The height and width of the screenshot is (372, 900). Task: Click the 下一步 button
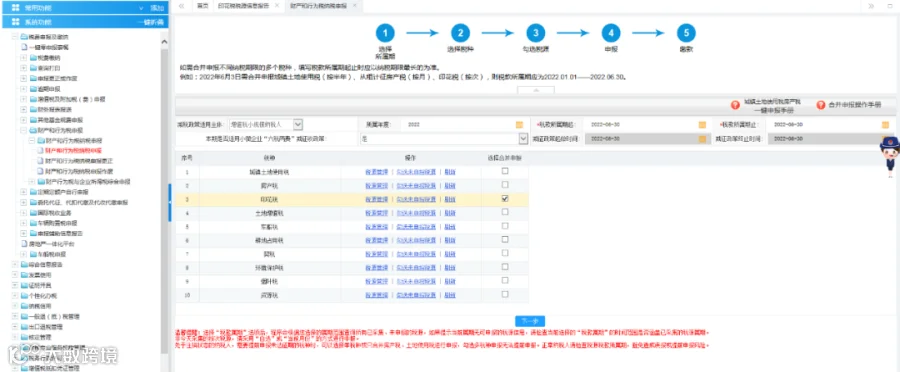click(x=530, y=321)
